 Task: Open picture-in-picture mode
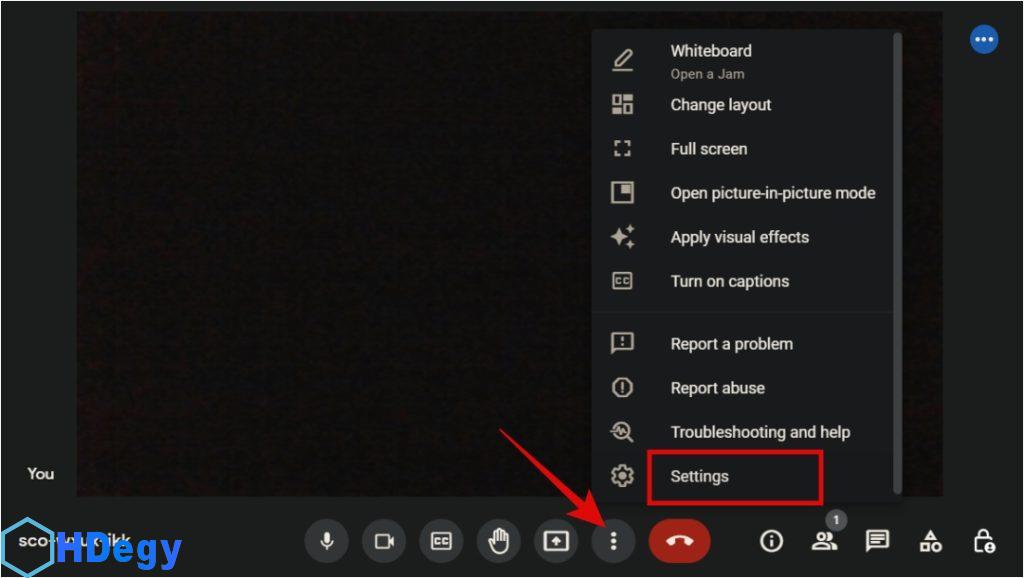[x=772, y=193]
